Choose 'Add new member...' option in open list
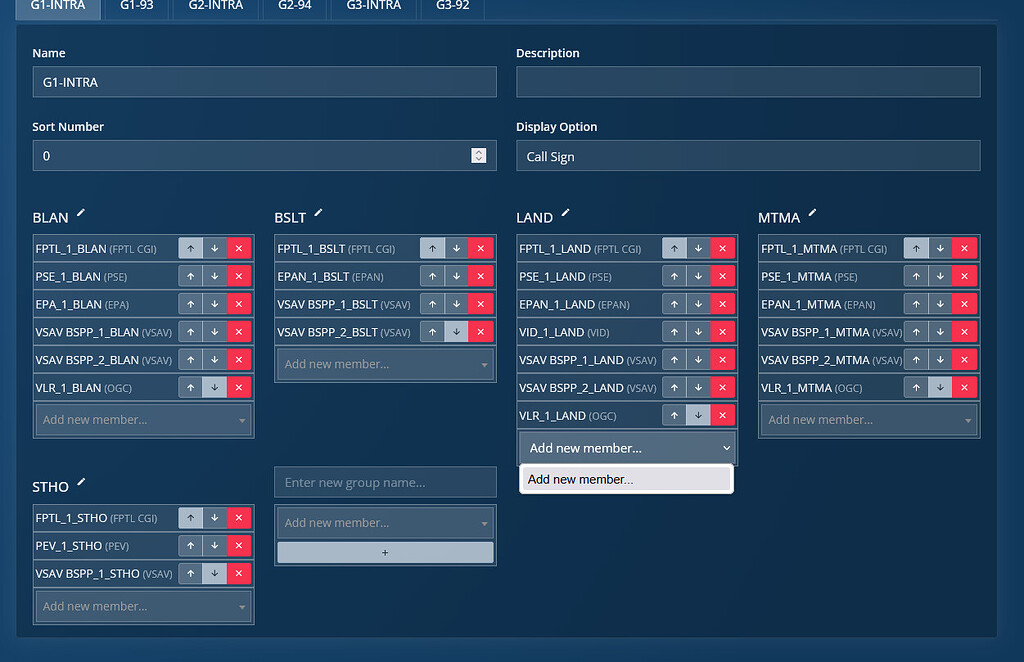The width and height of the screenshot is (1024, 662). click(626, 479)
